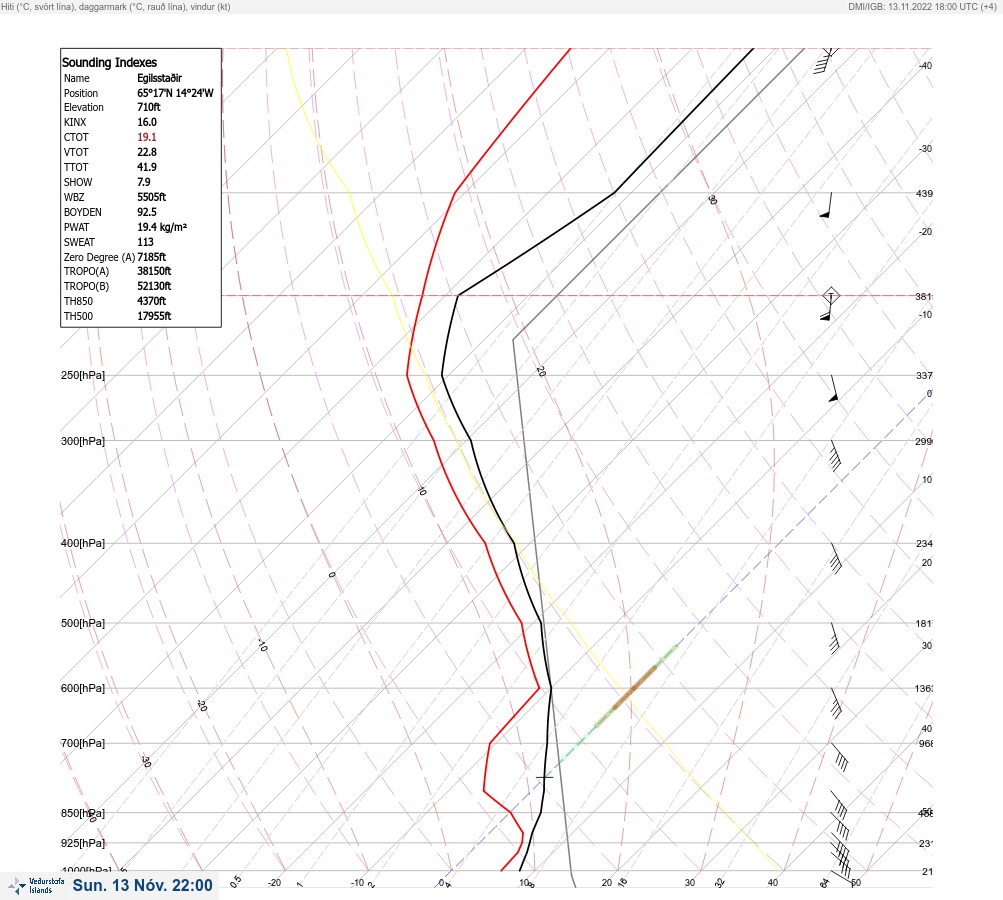Click the '925[hPa]' pressure label
The image size is (1003, 900).
(83, 843)
